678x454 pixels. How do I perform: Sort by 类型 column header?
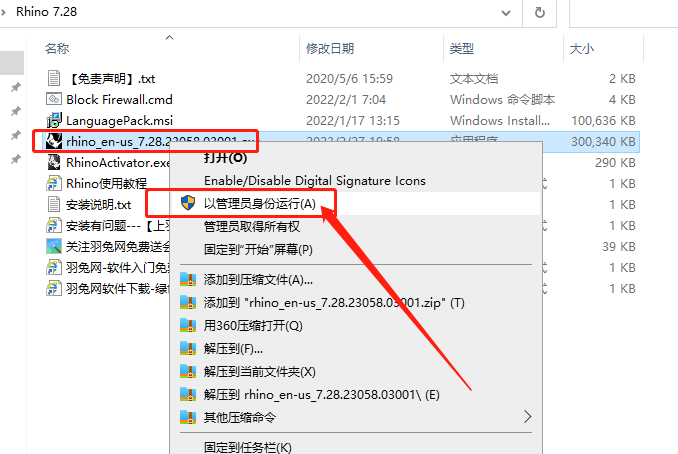click(462, 48)
